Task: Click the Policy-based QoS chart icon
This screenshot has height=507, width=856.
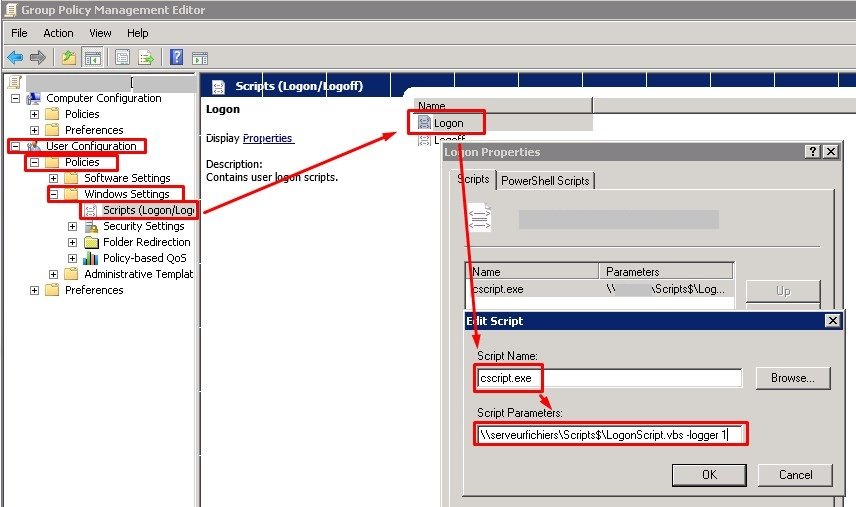Action: click(x=91, y=258)
